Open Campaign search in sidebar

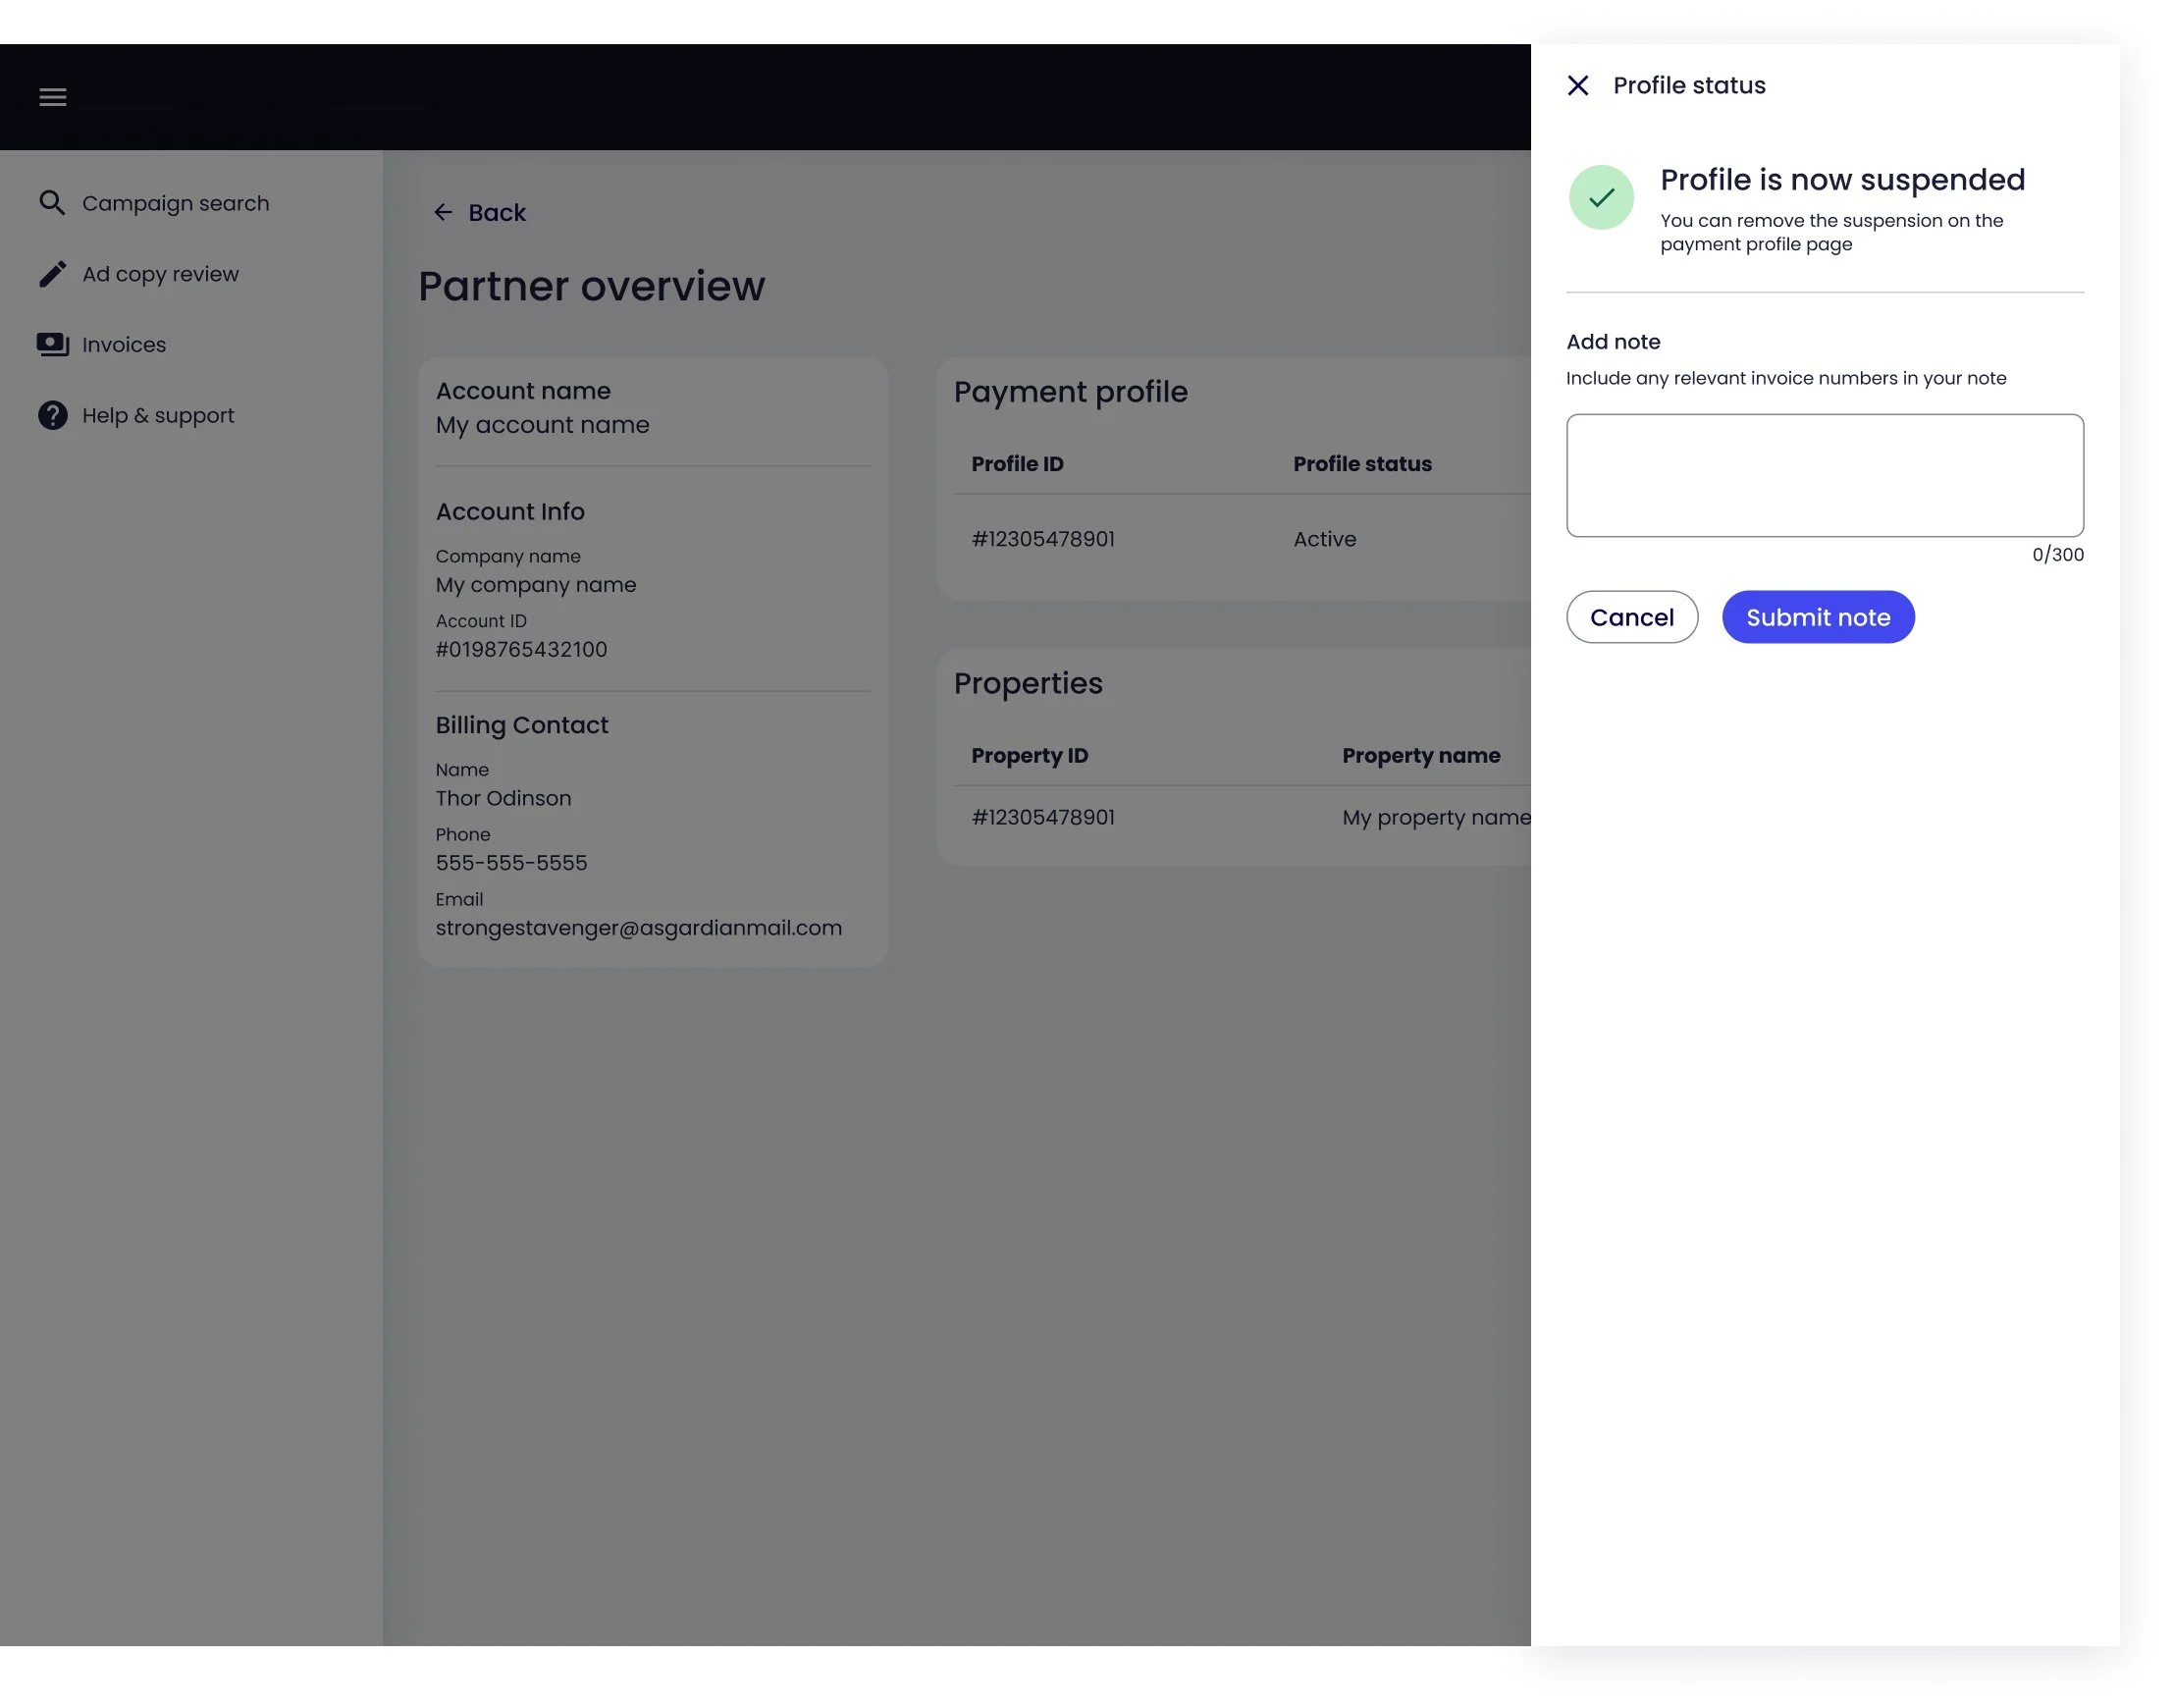tap(176, 203)
